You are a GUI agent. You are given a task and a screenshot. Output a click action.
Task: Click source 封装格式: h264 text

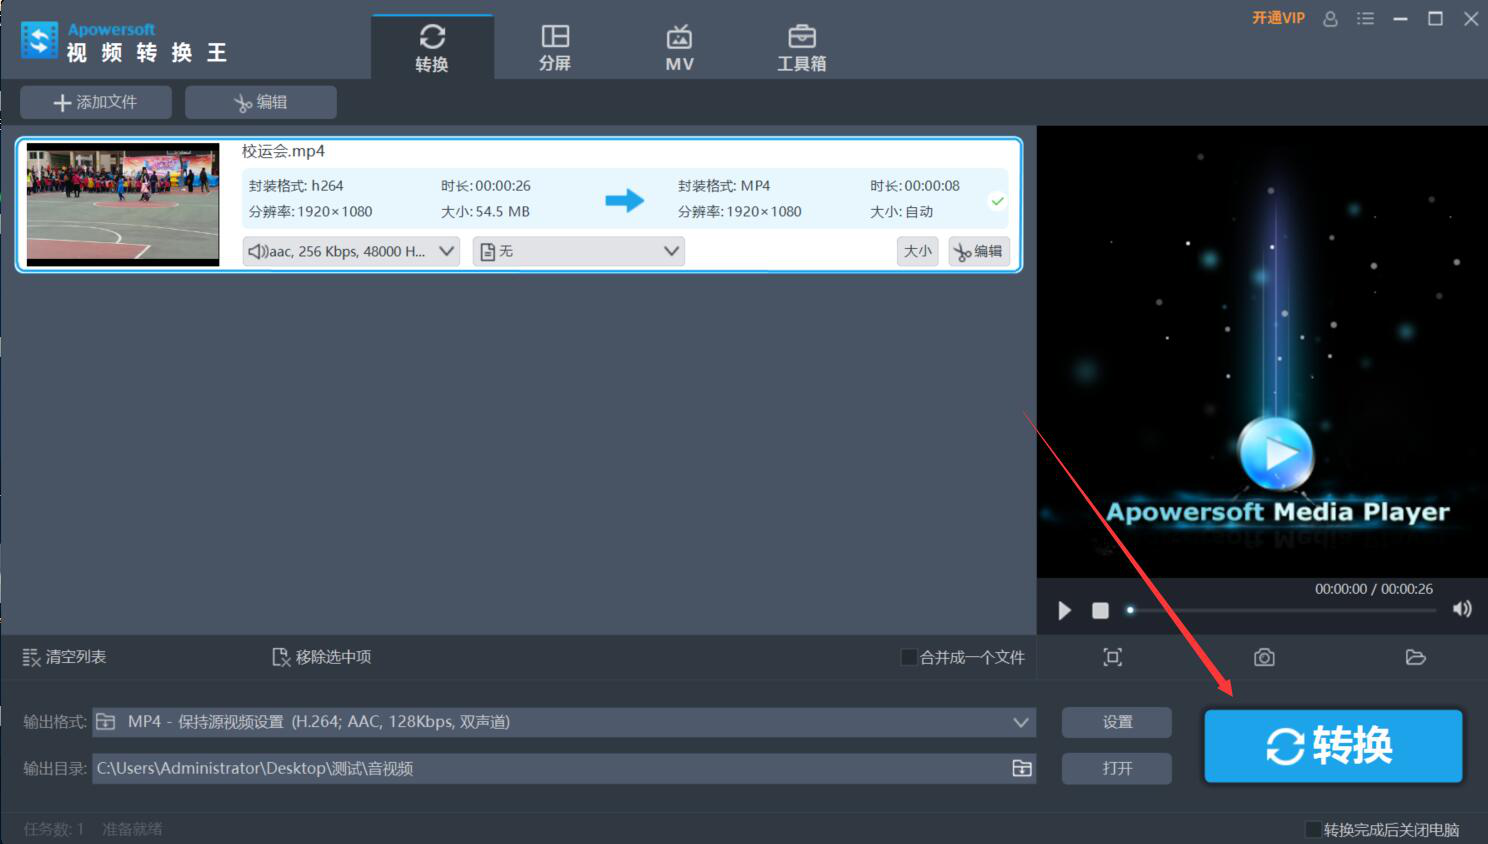(x=296, y=186)
